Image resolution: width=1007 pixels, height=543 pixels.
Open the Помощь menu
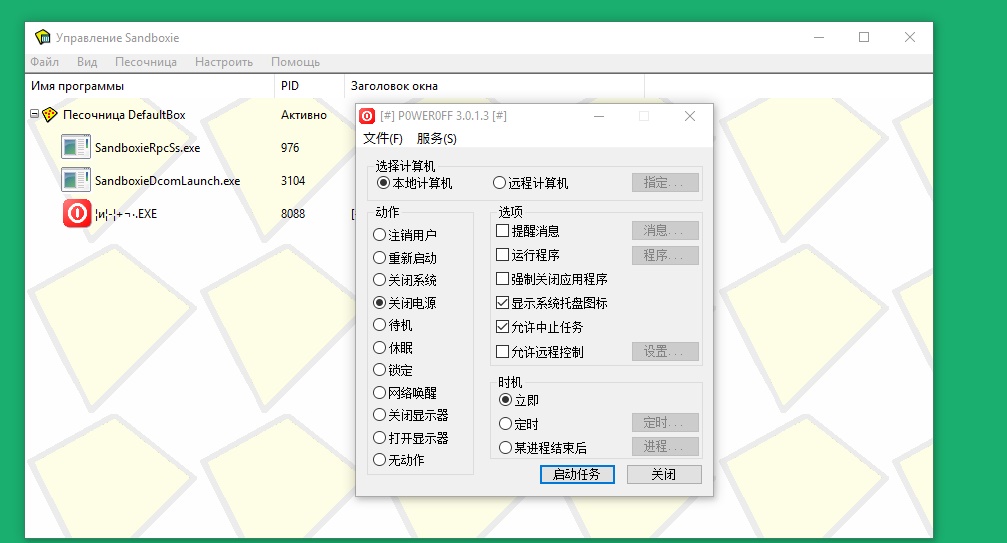click(x=295, y=62)
